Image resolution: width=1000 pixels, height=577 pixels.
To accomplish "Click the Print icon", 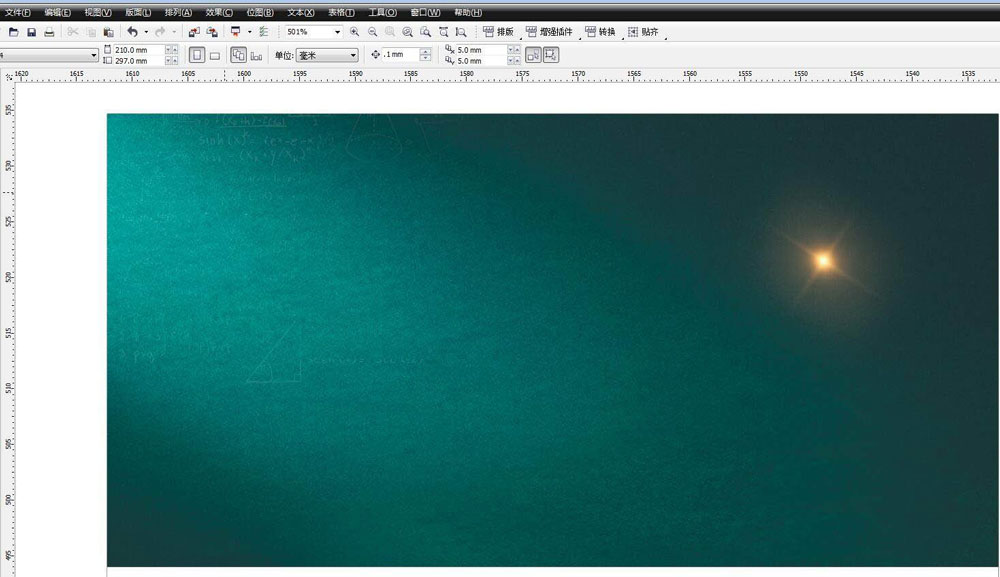I will [49, 32].
